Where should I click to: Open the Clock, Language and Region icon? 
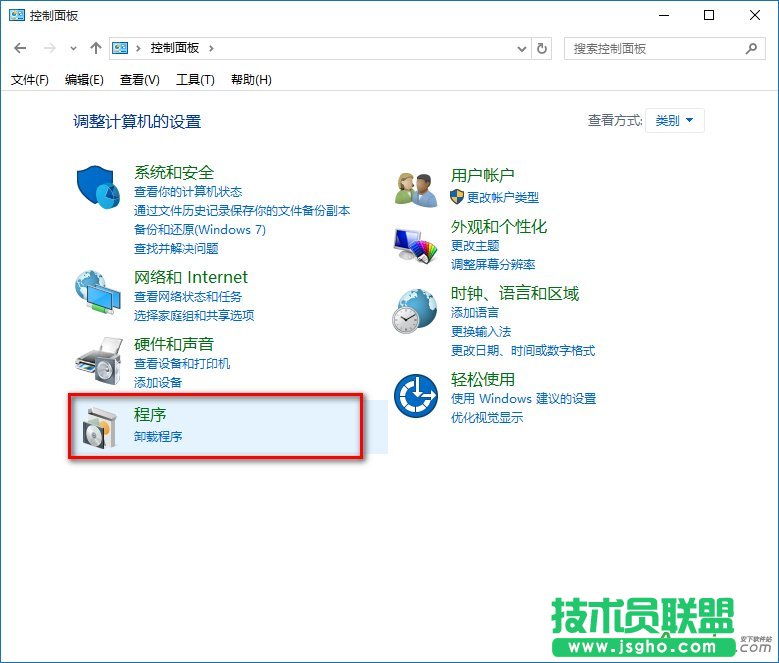(x=415, y=311)
